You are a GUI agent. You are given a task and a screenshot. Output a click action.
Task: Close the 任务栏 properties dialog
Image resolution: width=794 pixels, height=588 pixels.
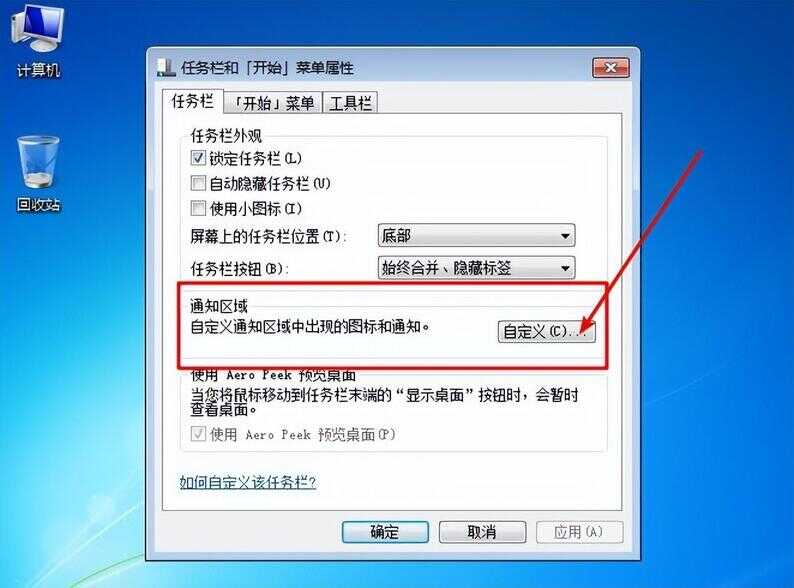pos(611,68)
